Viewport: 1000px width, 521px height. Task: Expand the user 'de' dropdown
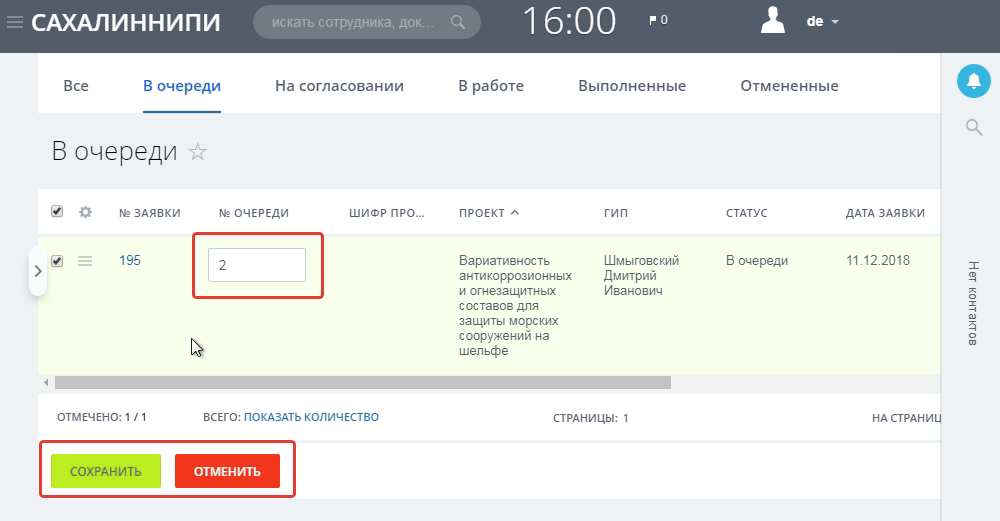click(x=823, y=21)
